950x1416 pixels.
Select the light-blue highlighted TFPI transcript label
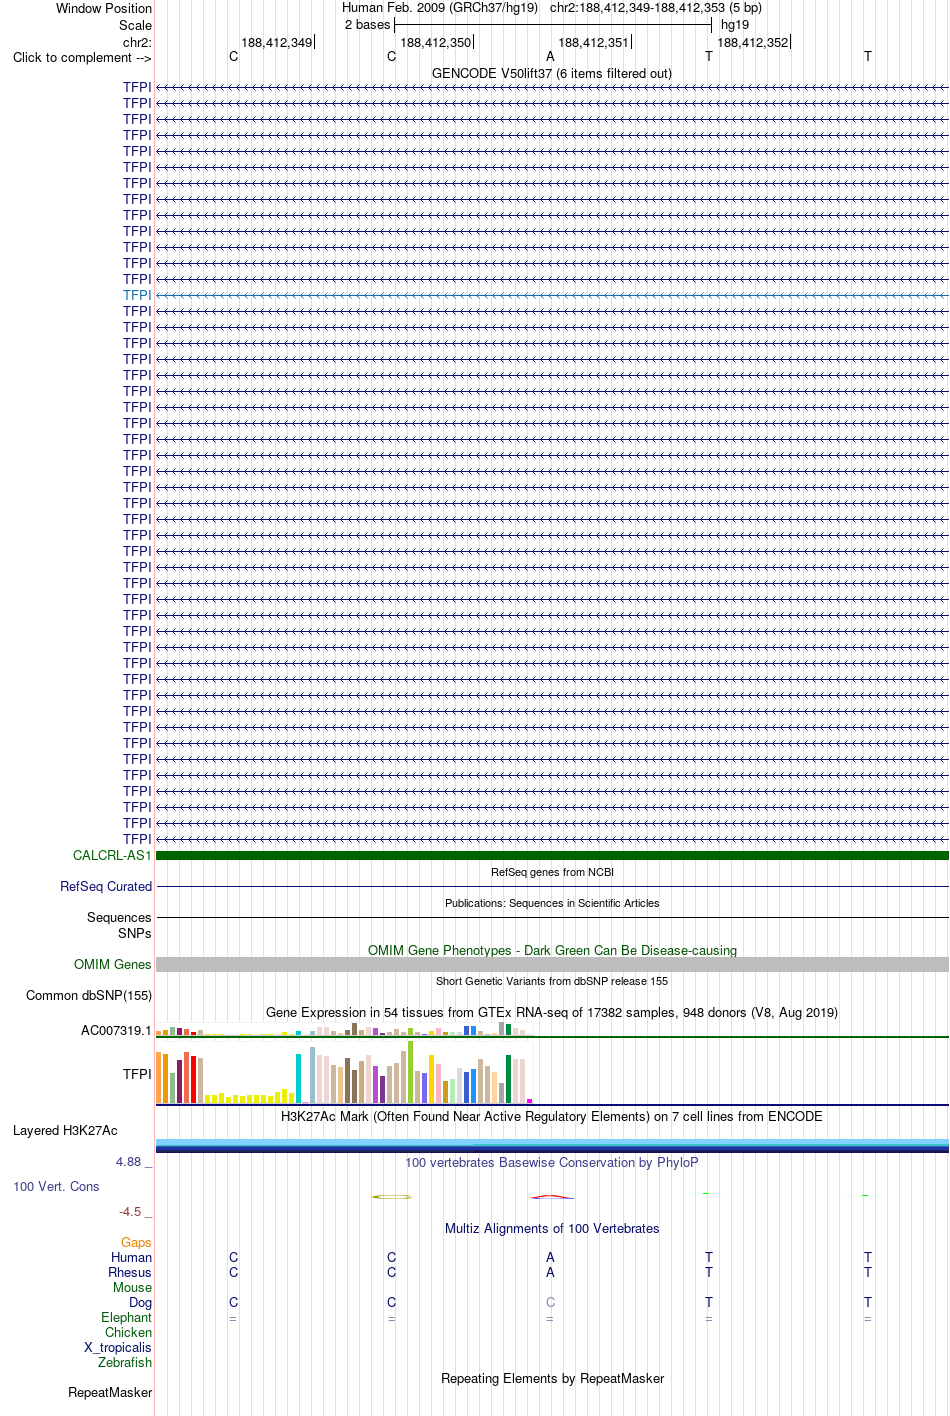coord(137,295)
